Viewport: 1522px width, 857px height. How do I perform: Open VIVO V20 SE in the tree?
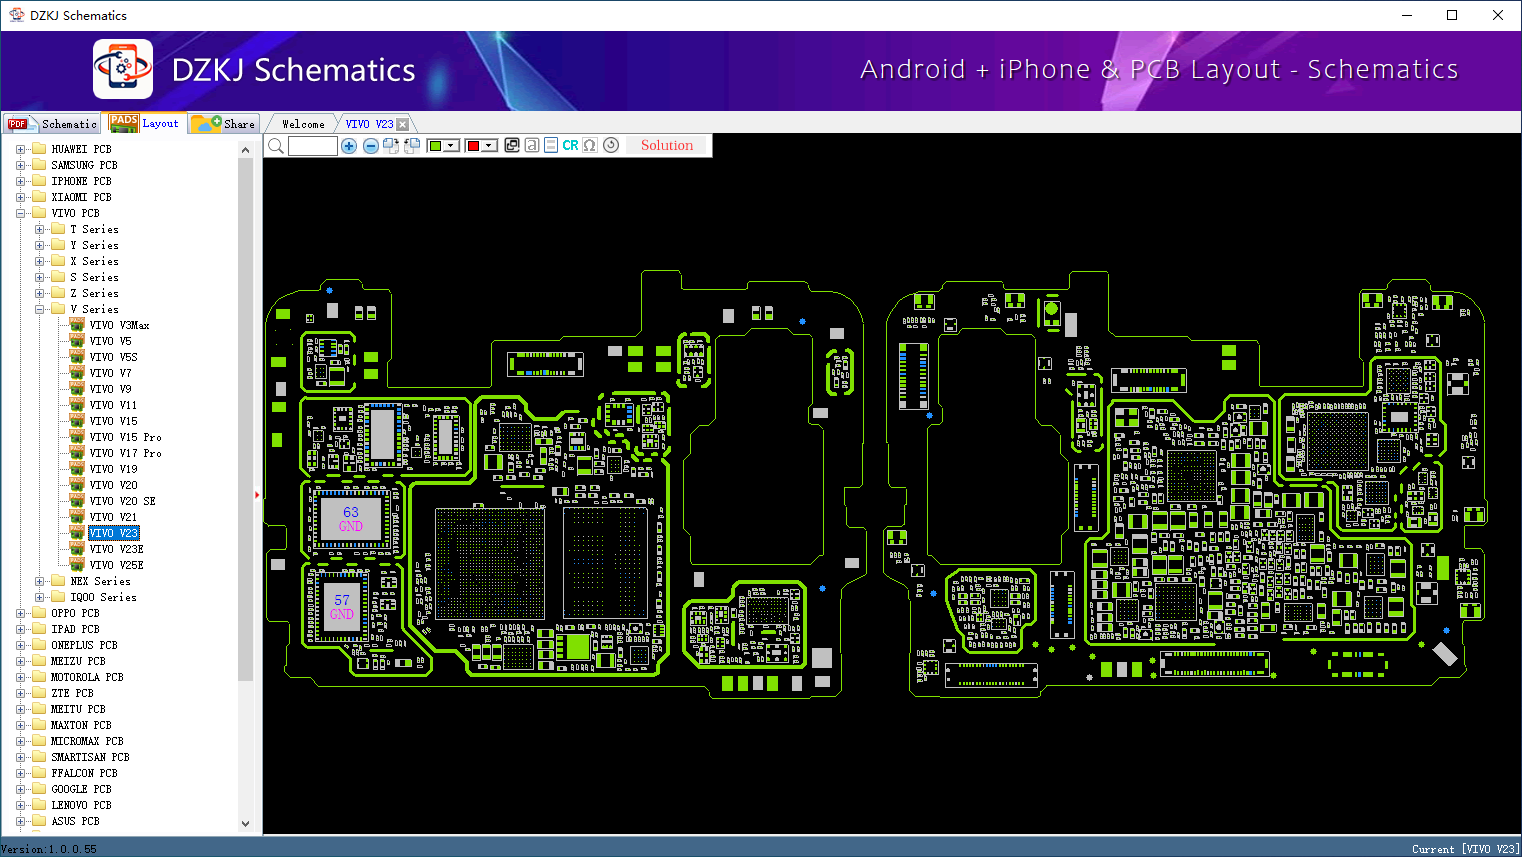click(122, 501)
